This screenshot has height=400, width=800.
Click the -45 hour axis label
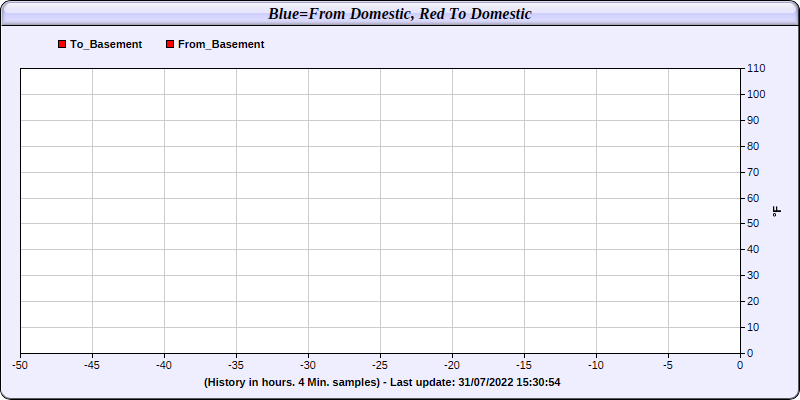click(92, 365)
